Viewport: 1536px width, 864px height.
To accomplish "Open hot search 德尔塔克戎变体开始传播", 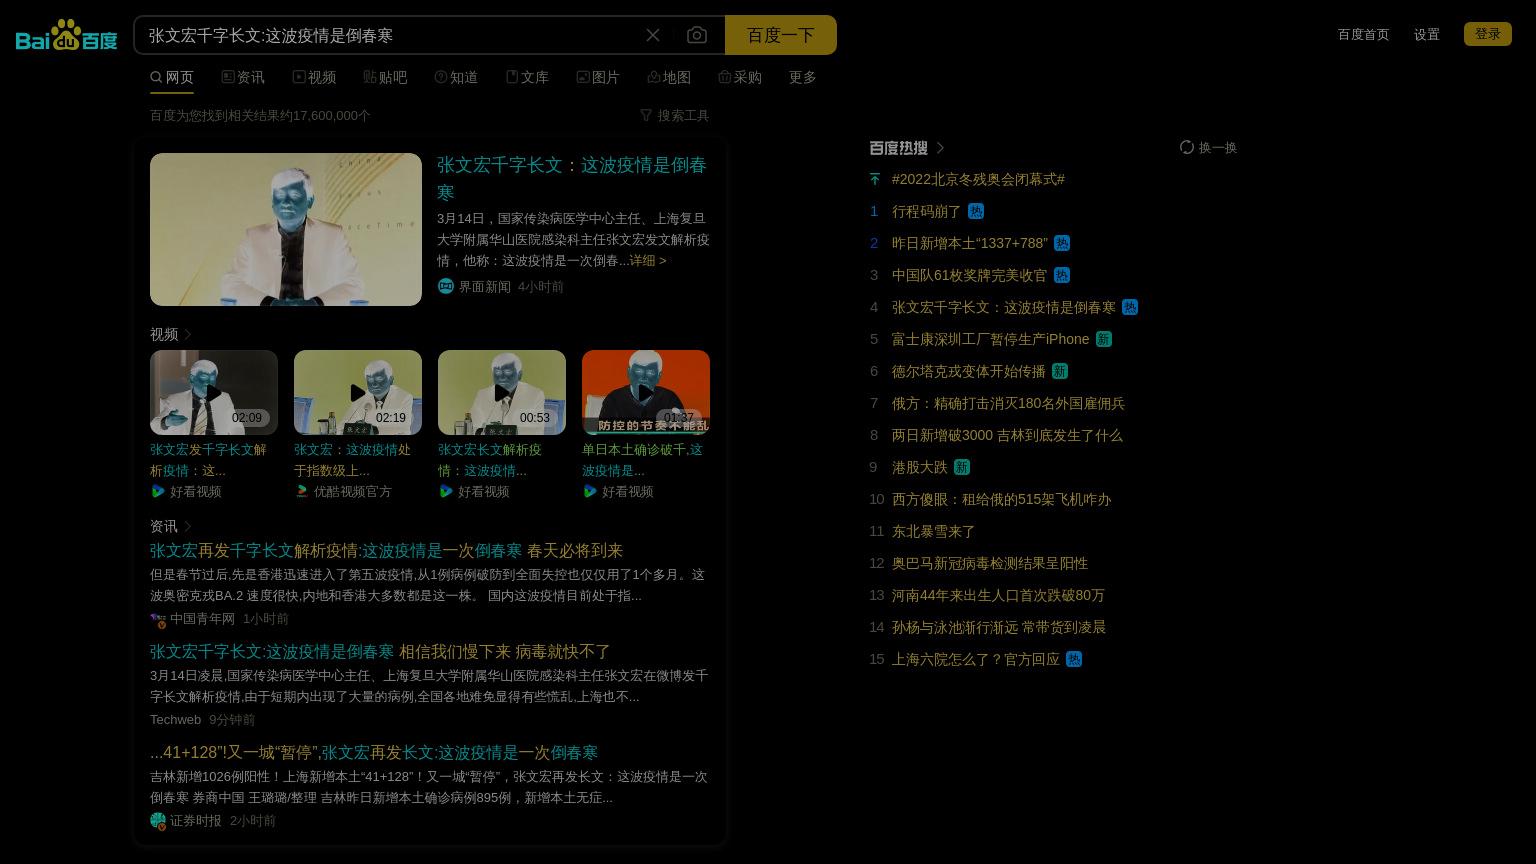I will [968, 371].
